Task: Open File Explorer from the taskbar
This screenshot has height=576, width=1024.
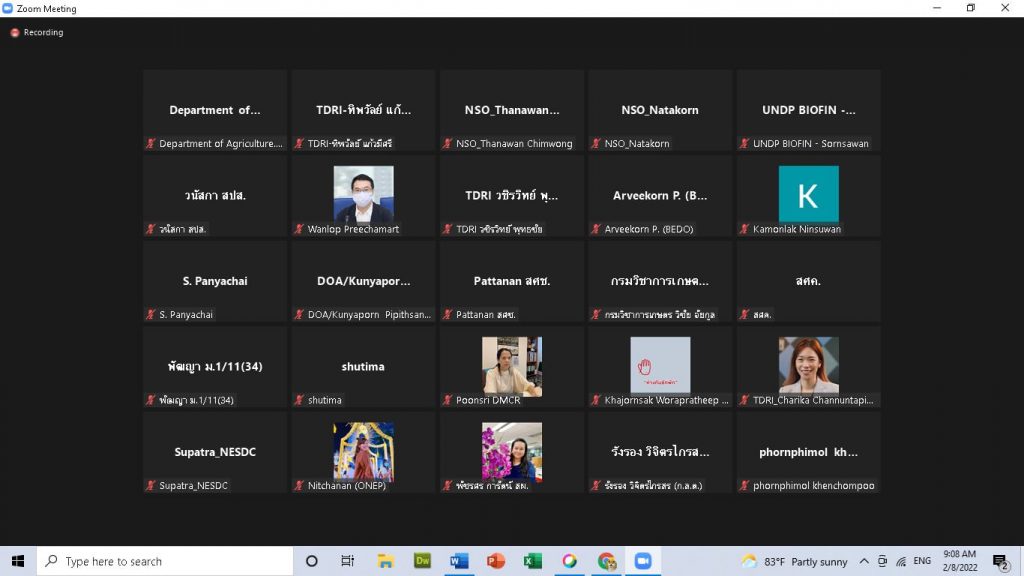Action: click(385, 561)
